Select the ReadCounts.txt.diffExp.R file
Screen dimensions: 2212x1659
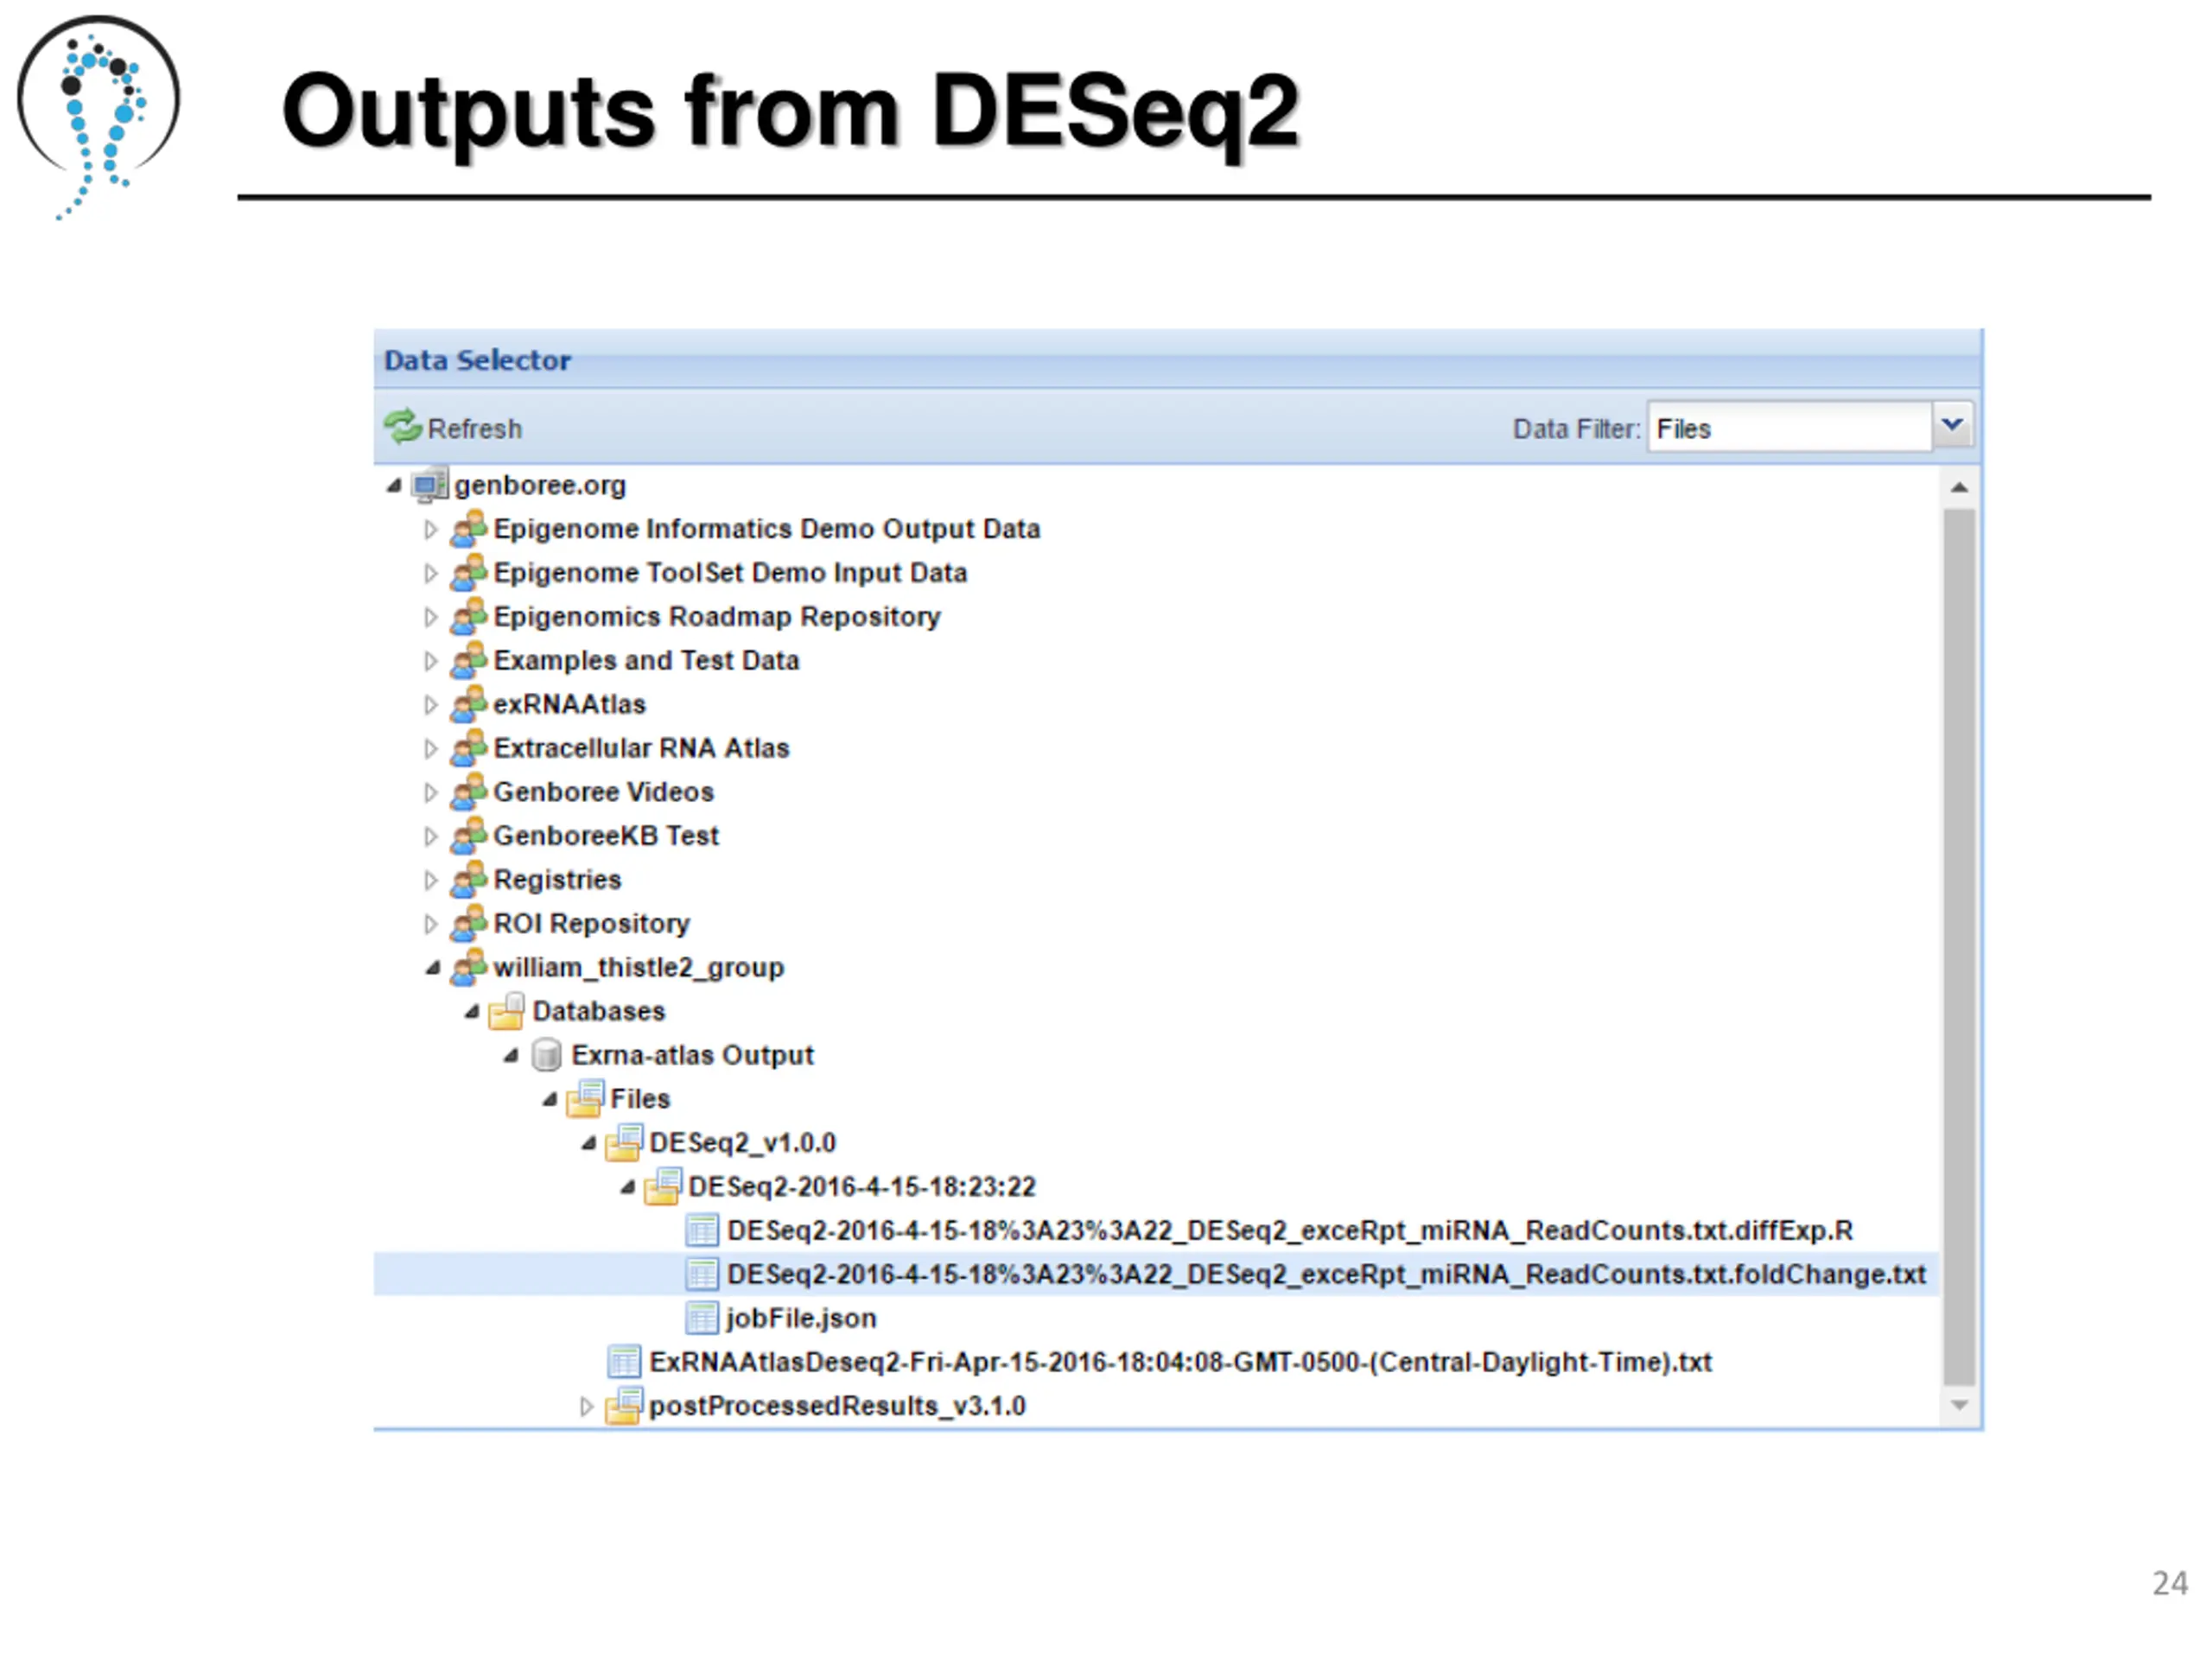click(1289, 1231)
